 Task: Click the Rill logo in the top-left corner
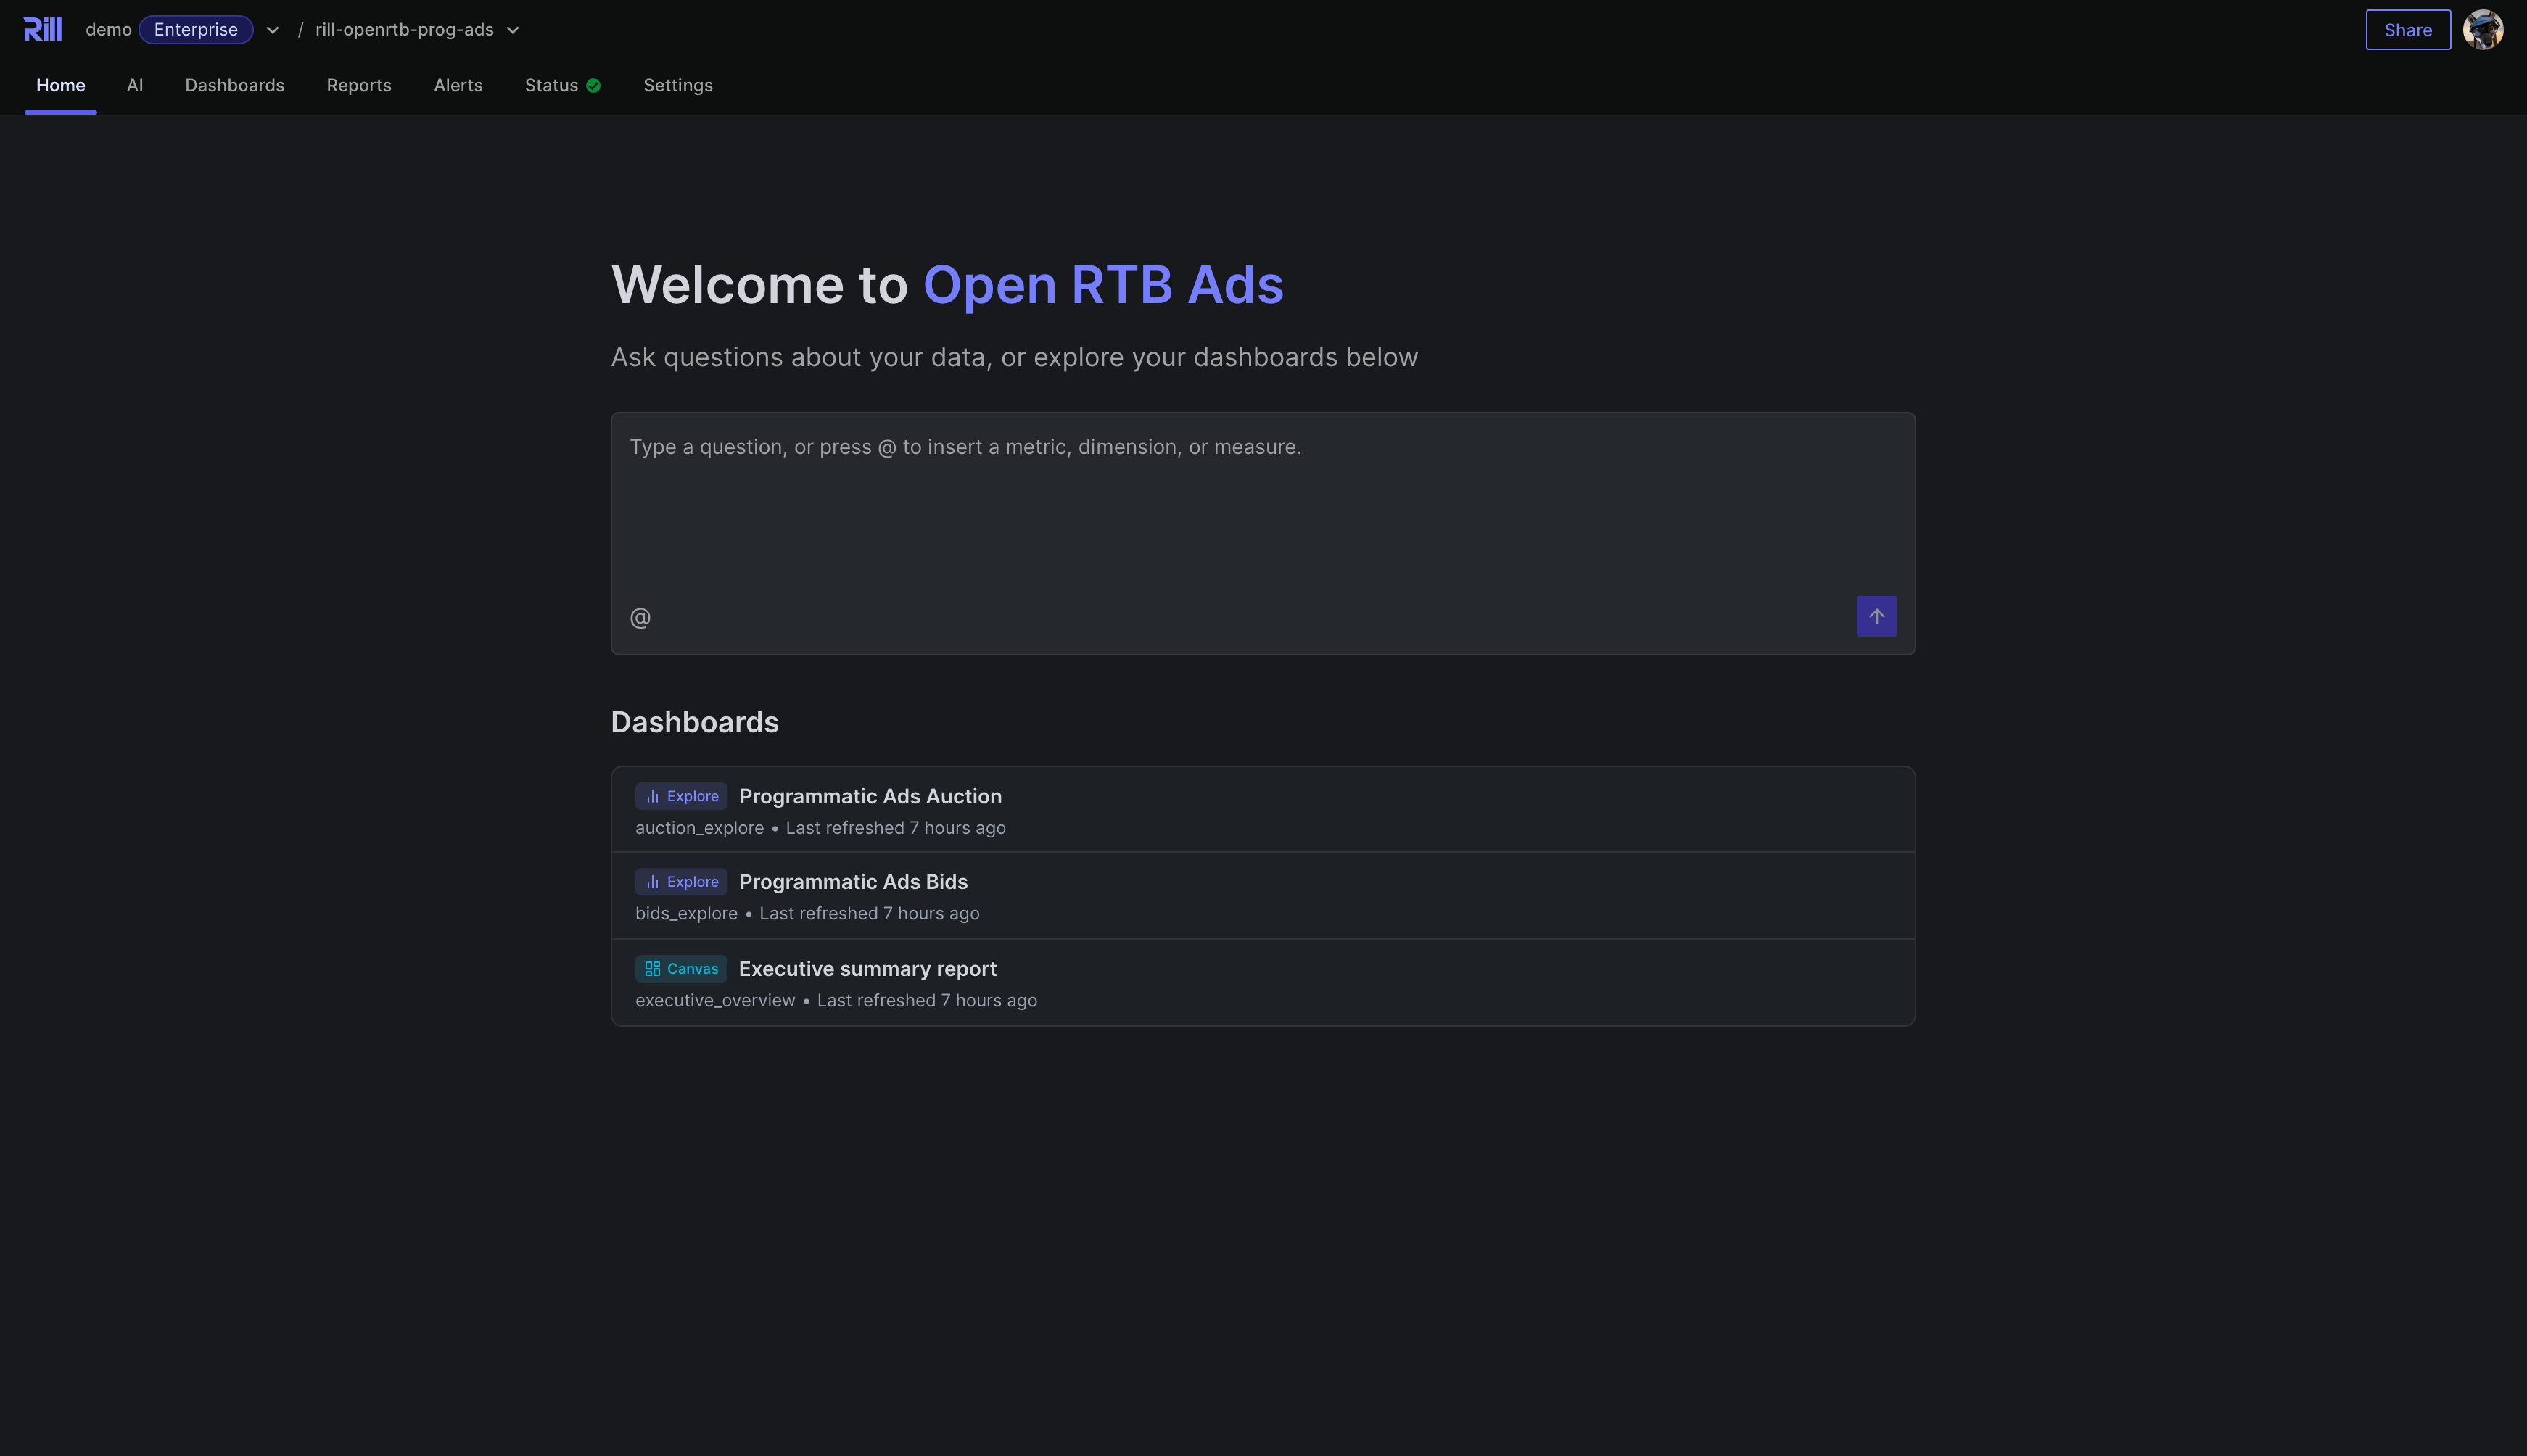(x=43, y=29)
